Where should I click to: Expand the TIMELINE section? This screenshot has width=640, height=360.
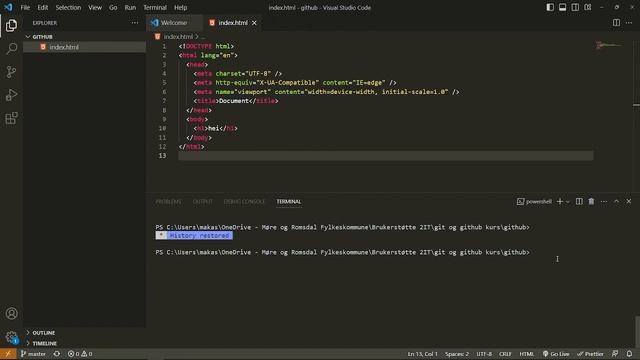84,343
